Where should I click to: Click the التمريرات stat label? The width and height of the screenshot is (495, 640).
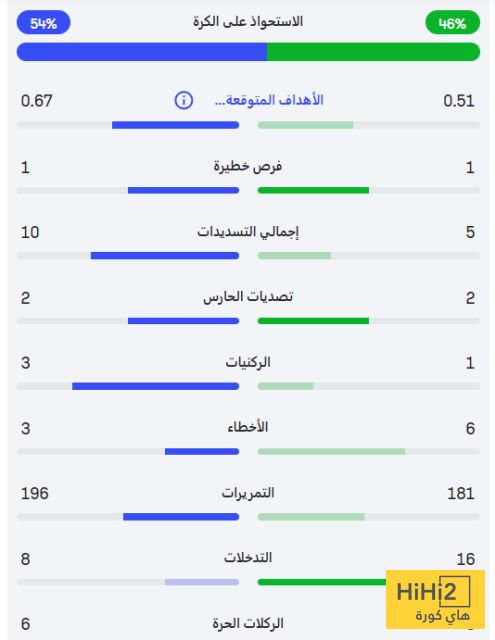point(248,493)
